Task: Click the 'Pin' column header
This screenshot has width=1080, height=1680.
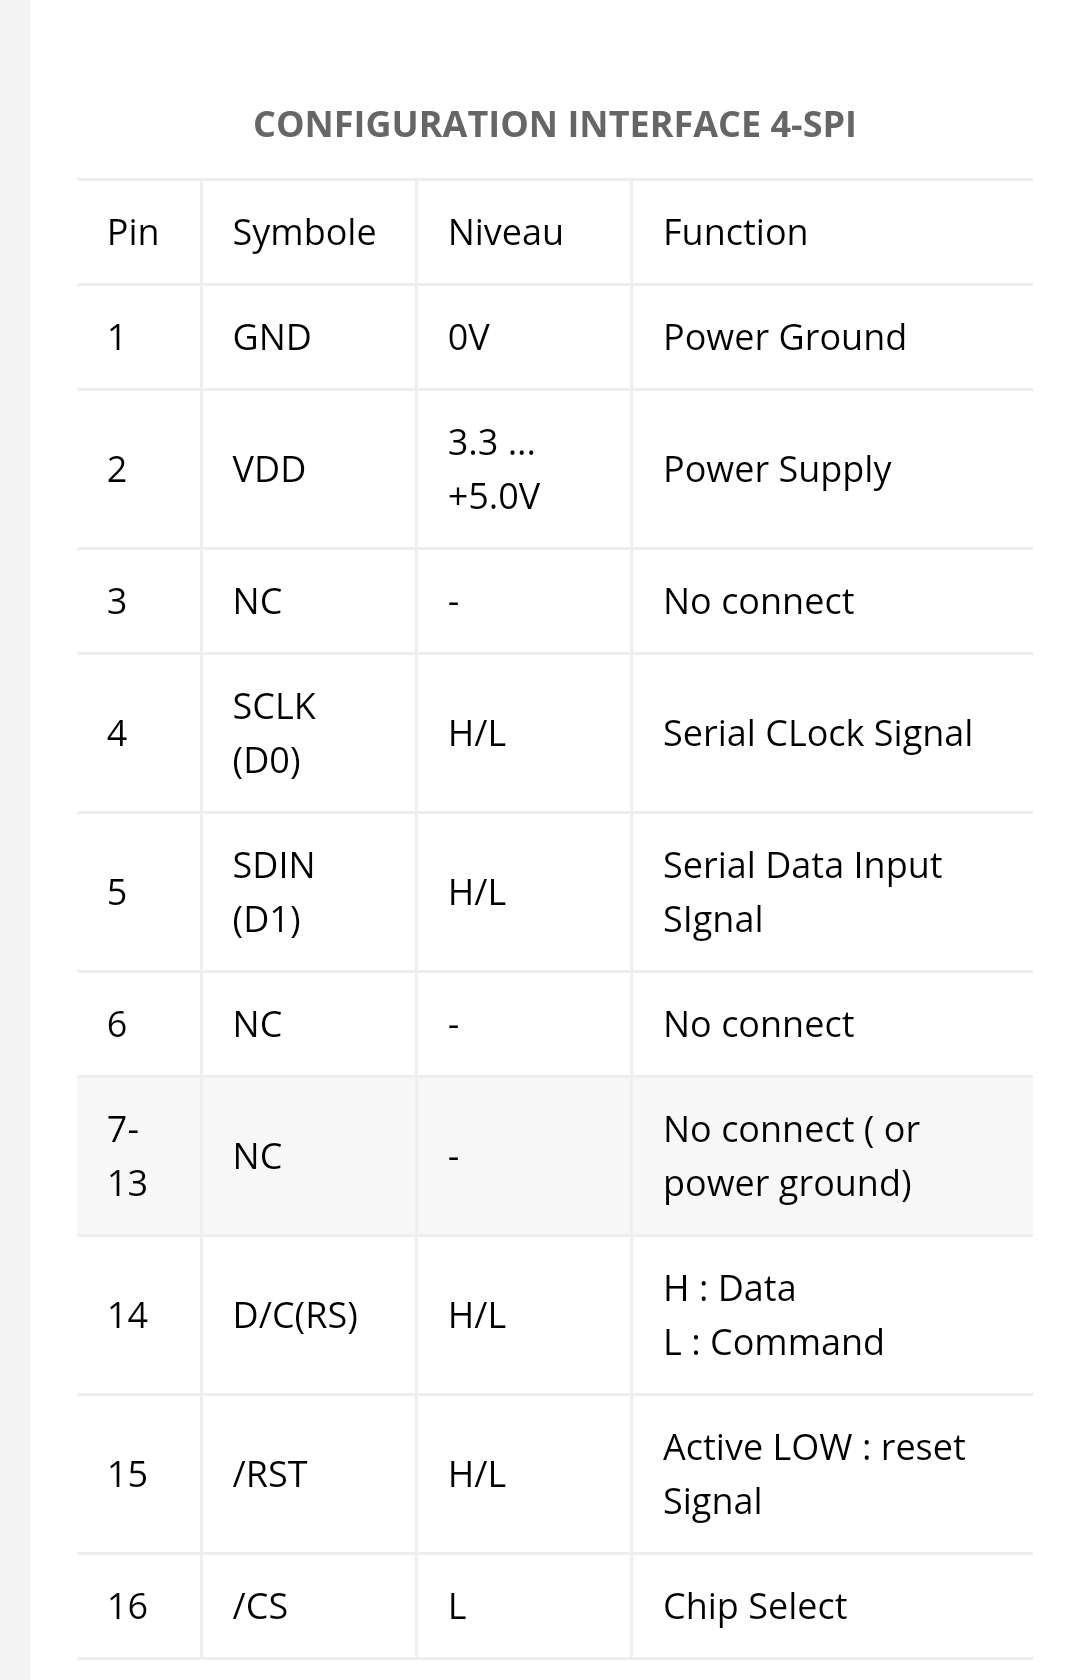Action: pos(133,233)
